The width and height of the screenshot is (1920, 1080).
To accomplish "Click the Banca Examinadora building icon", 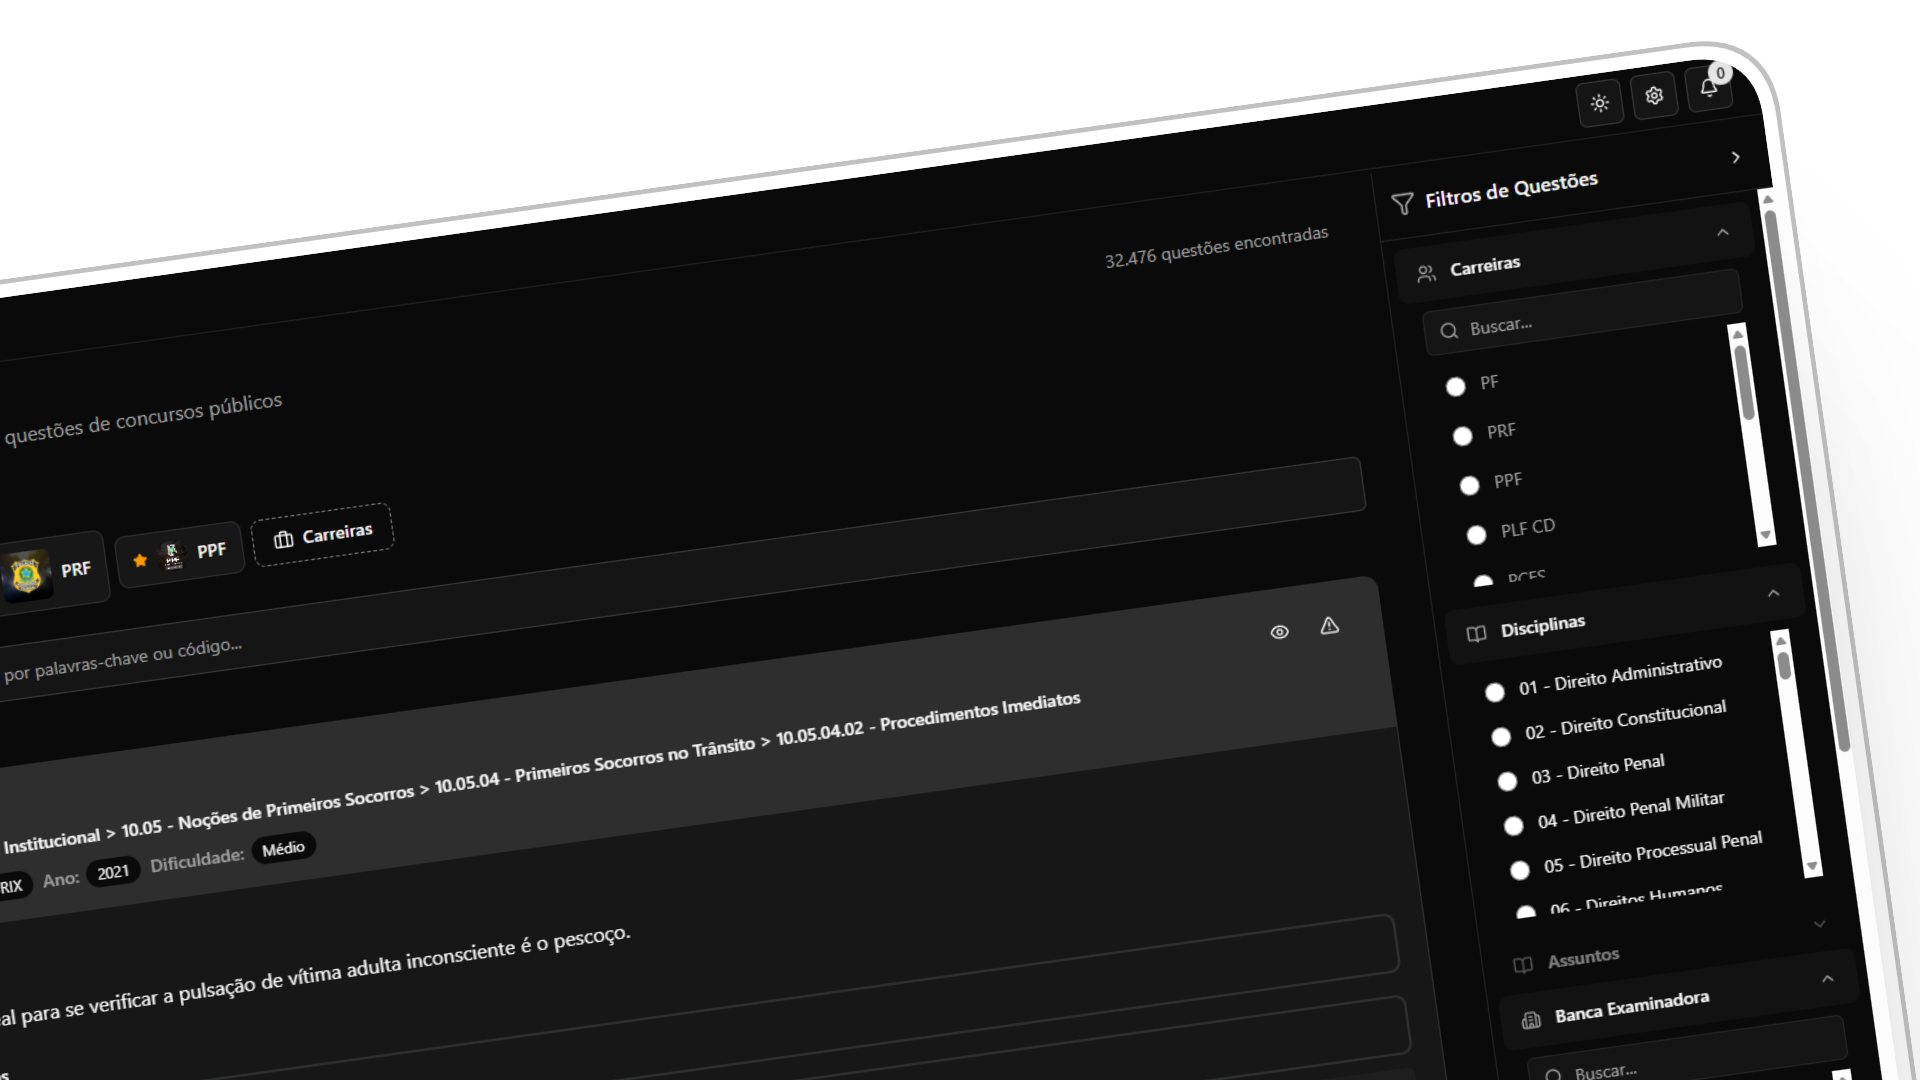I will (x=1531, y=1020).
